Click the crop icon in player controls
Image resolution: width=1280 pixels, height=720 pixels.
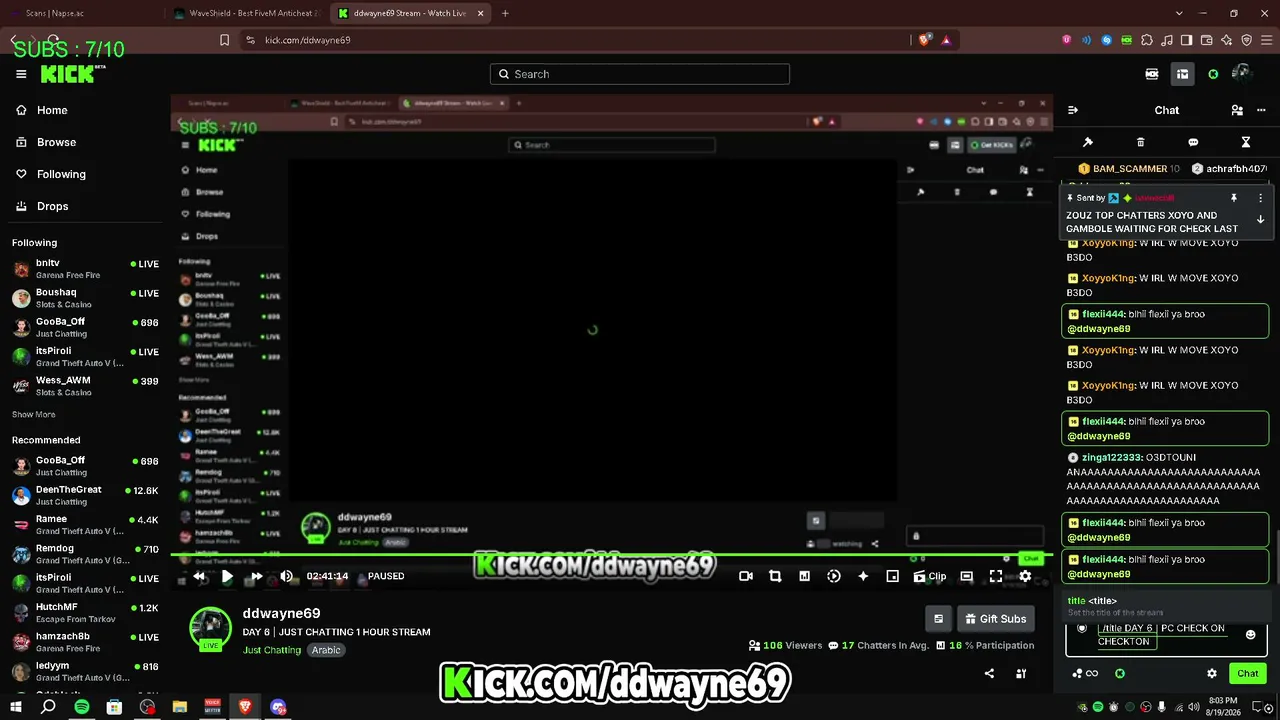[x=775, y=576]
